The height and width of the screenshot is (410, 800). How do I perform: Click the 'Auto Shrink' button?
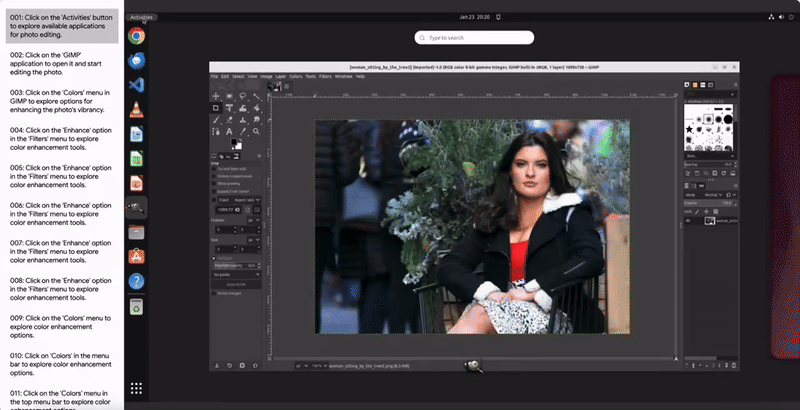point(236,285)
